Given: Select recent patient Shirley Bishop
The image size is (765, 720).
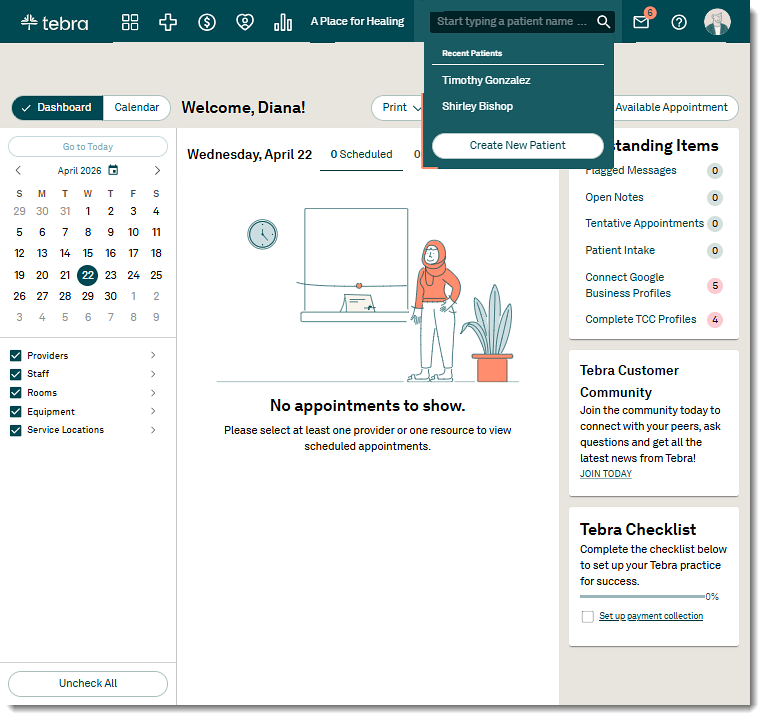Looking at the screenshot, I should [x=477, y=106].
